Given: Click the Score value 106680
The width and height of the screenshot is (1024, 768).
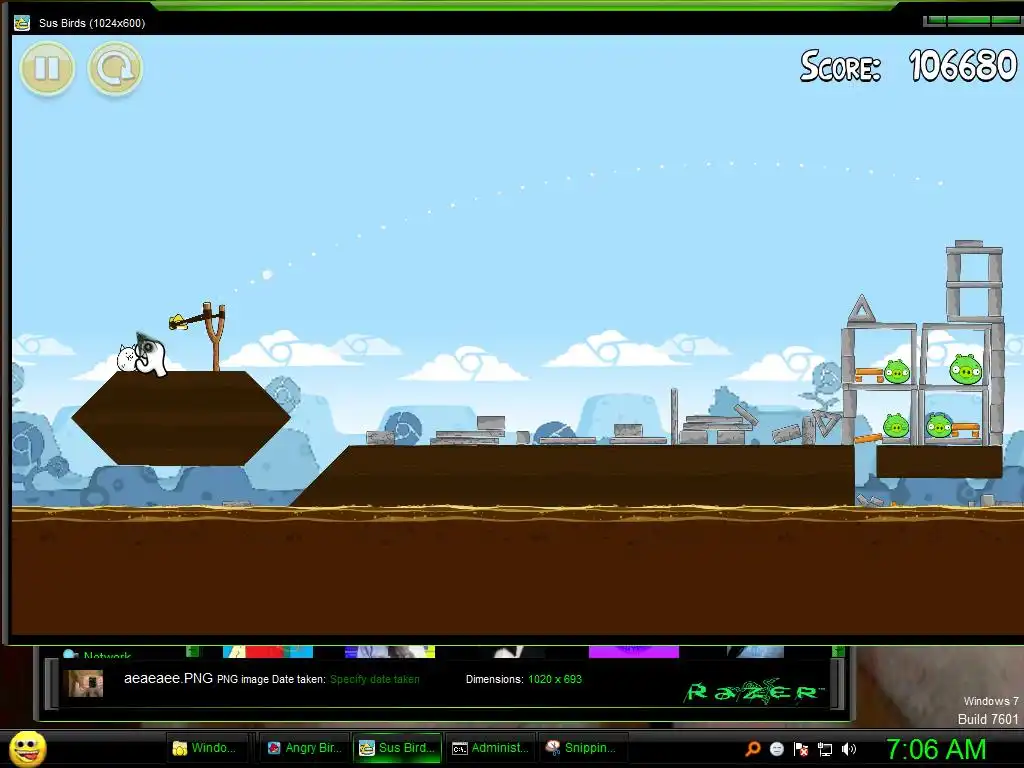Looking at the screenshot, I should 963,66.
